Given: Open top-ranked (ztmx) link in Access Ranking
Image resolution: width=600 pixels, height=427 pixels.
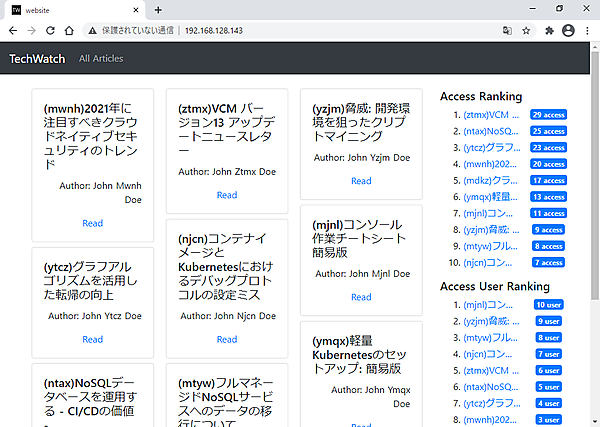Looking at the screenshot, I should (x=491, y=115).
